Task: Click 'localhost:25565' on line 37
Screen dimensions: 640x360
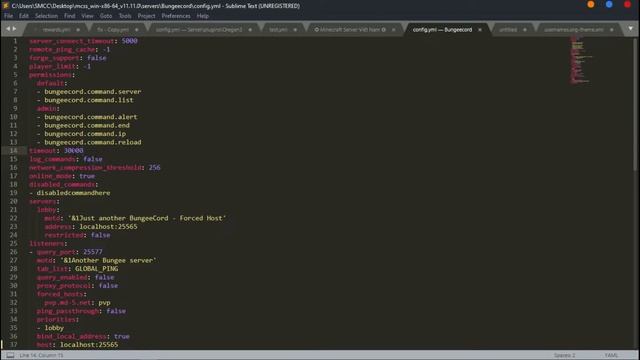Action: (89, 345)
